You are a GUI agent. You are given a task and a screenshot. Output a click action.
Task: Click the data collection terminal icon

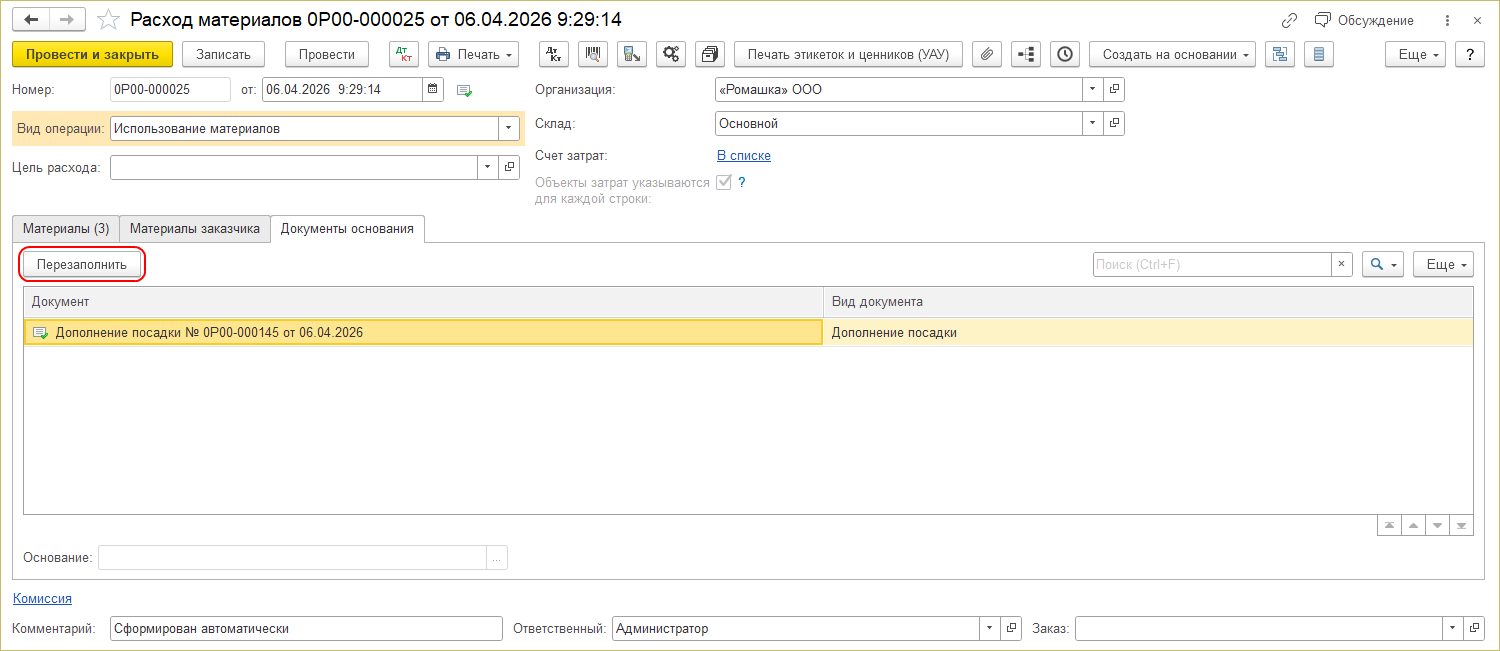pos(632,54)
